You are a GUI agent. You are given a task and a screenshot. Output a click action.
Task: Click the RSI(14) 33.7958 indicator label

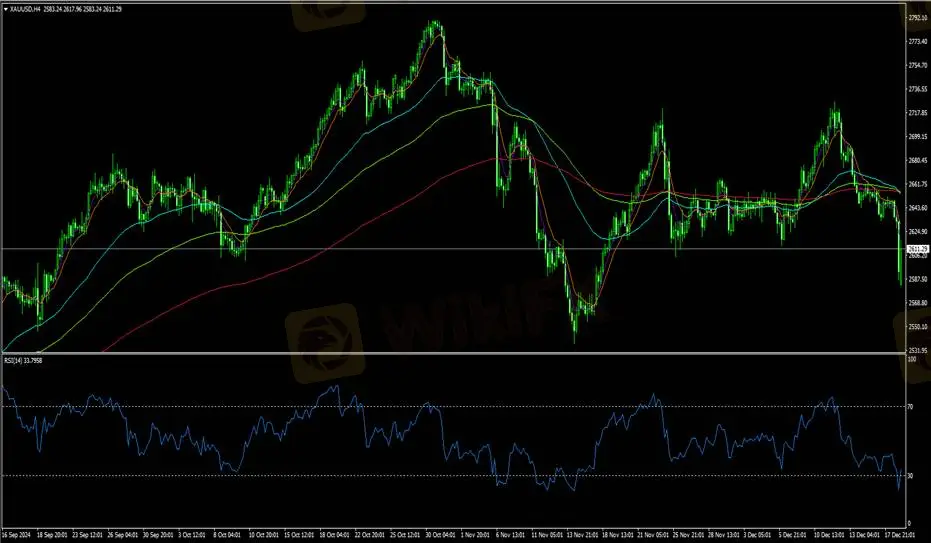click(x=23, y=360)
